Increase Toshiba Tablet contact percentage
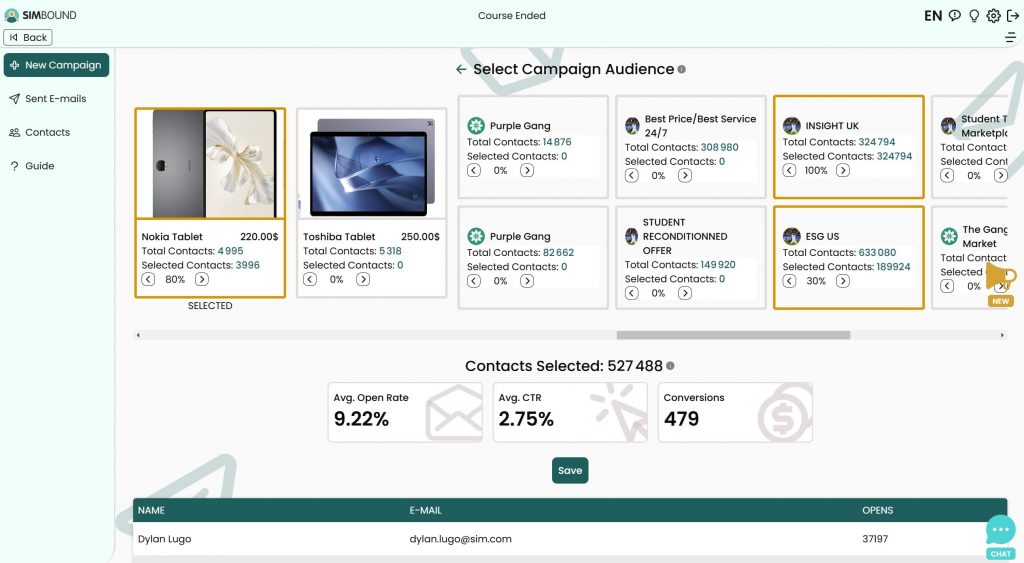Viewport: 1024px width, 563px height. tap(363, 280)
